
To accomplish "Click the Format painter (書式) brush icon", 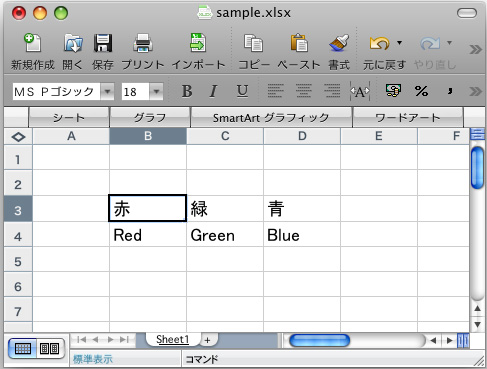I will 339,43.
